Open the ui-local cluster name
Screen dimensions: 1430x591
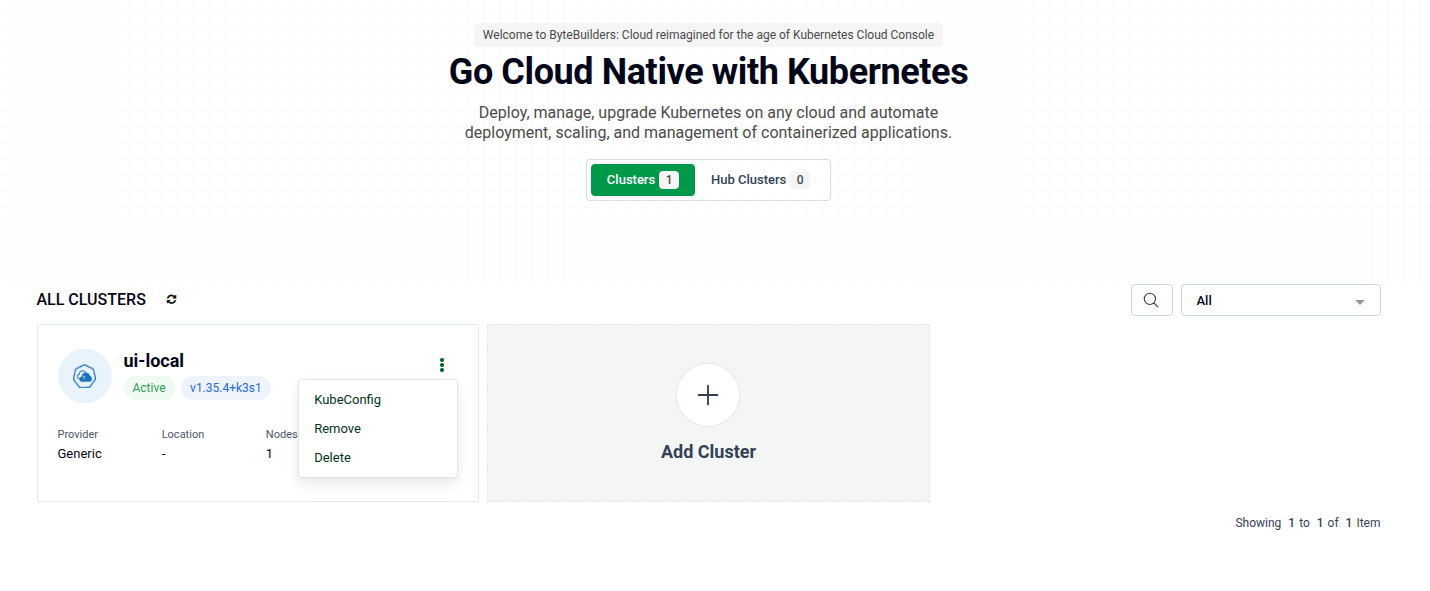tap(154, 361)
